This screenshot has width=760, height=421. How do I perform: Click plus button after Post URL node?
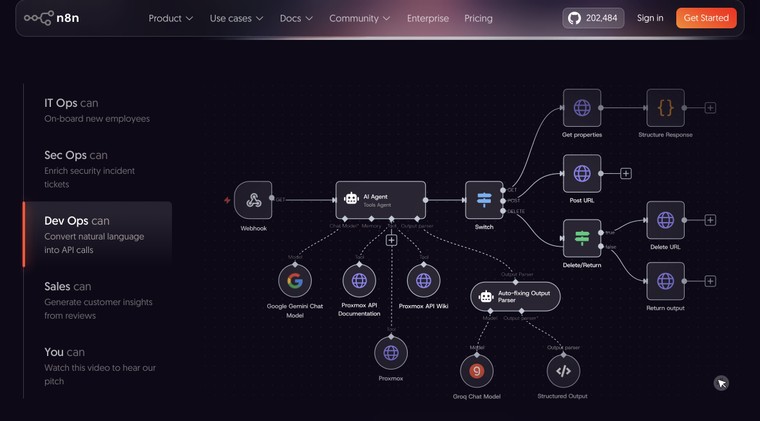coord(626,173)
